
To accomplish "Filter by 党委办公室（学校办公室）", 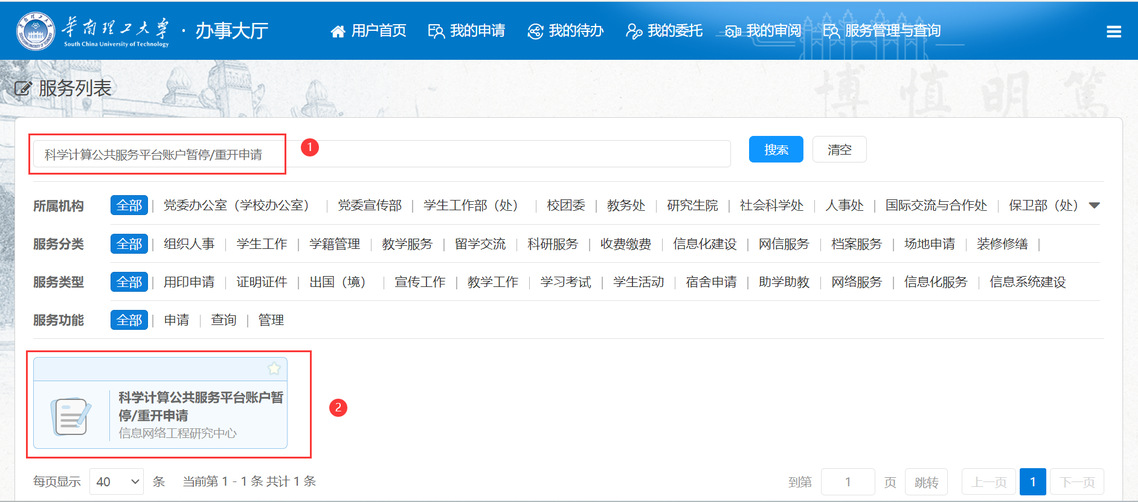I will coord(236,205).
